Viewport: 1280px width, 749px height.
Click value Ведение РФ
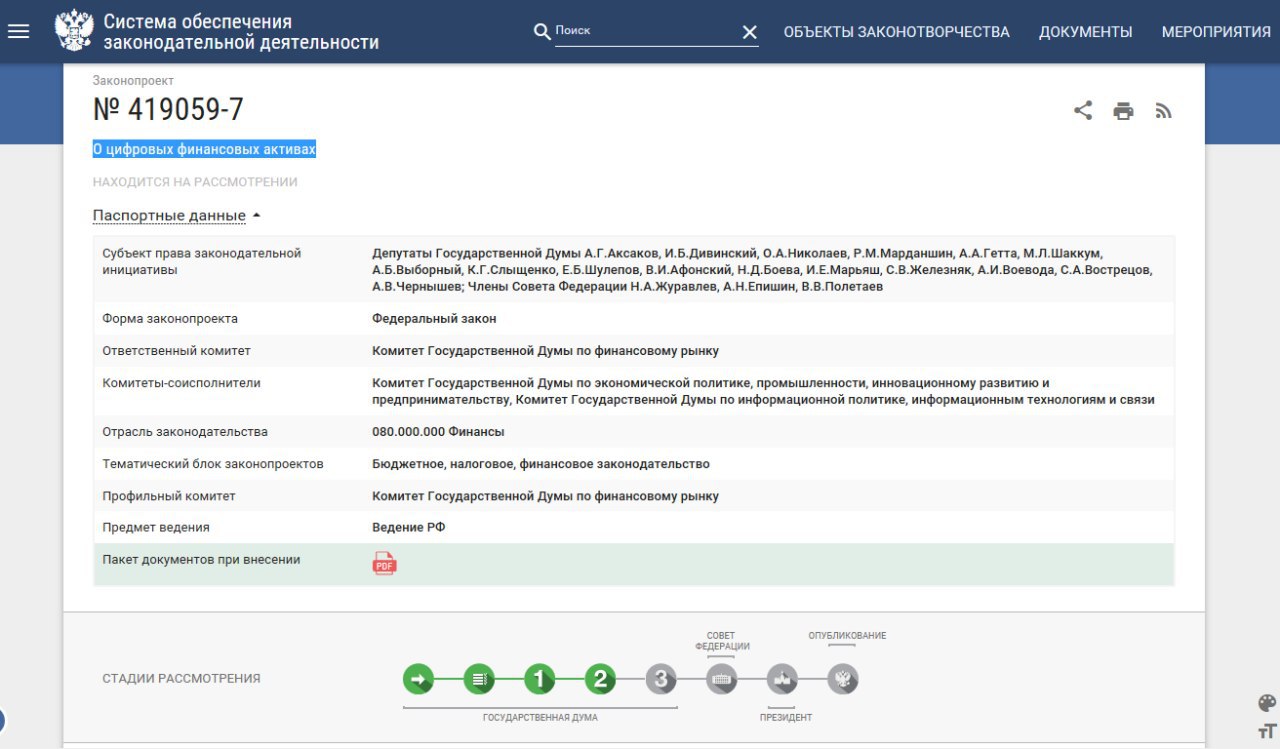[x=409, y=527]
